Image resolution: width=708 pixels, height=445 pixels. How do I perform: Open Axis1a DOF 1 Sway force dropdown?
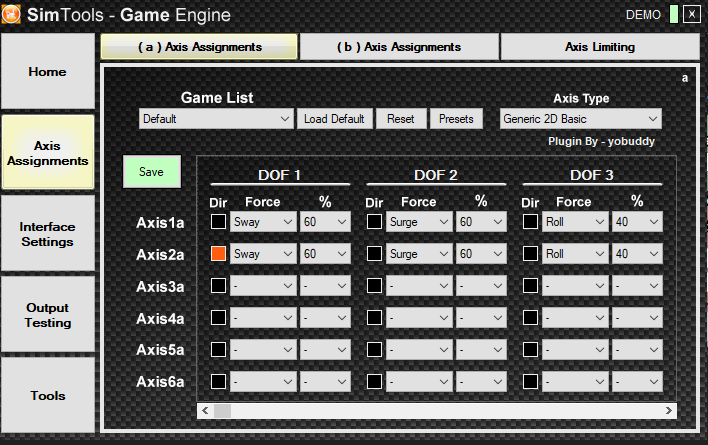tap(263, 222)
